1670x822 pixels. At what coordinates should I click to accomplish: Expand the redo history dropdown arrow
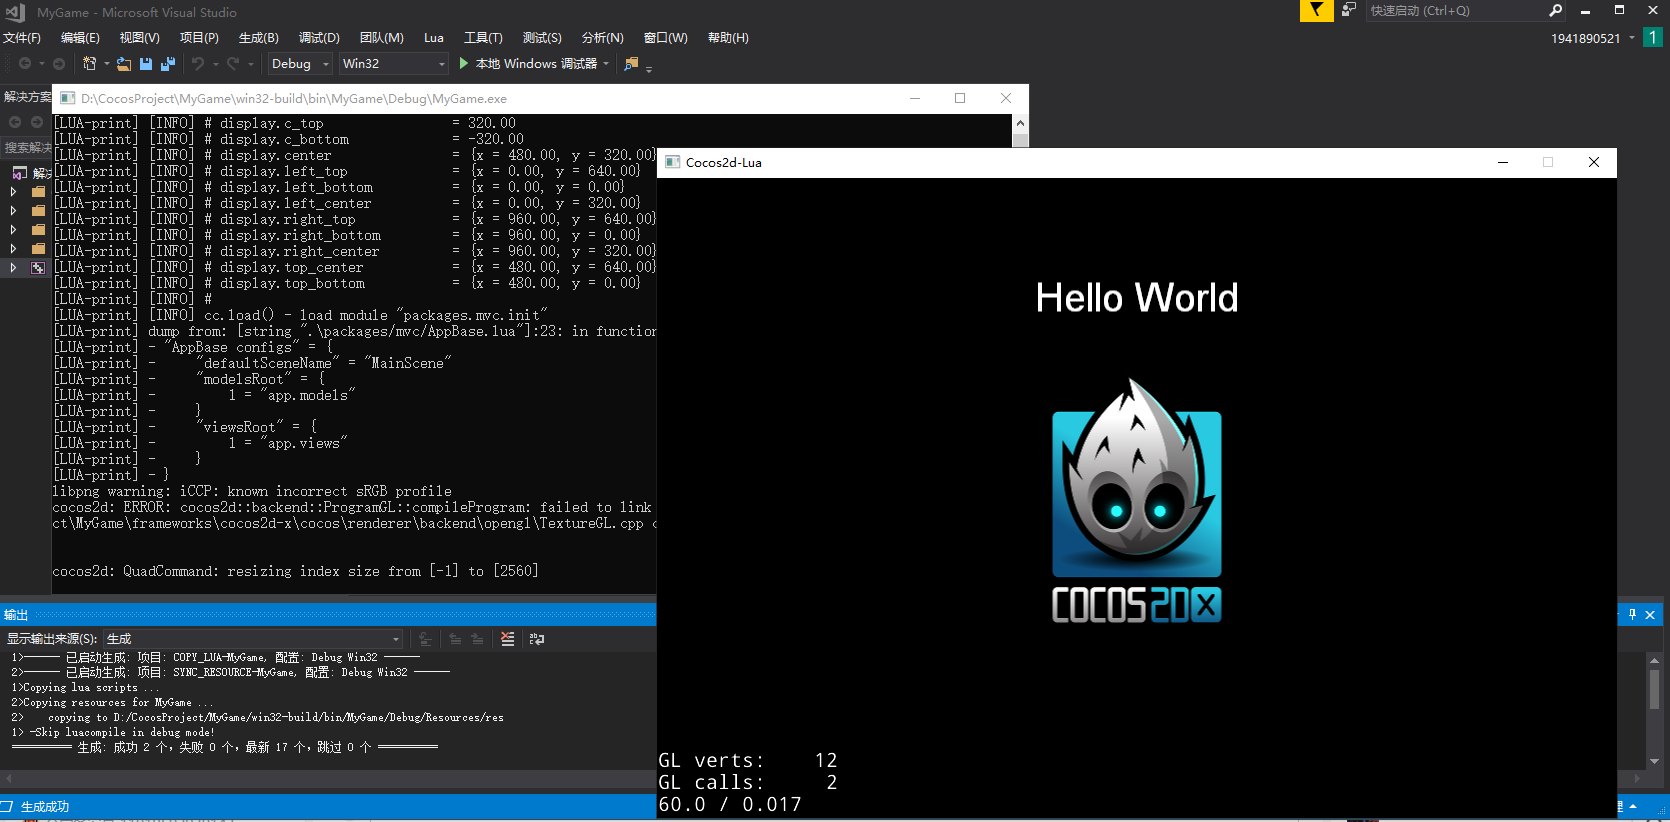(250, 64)
